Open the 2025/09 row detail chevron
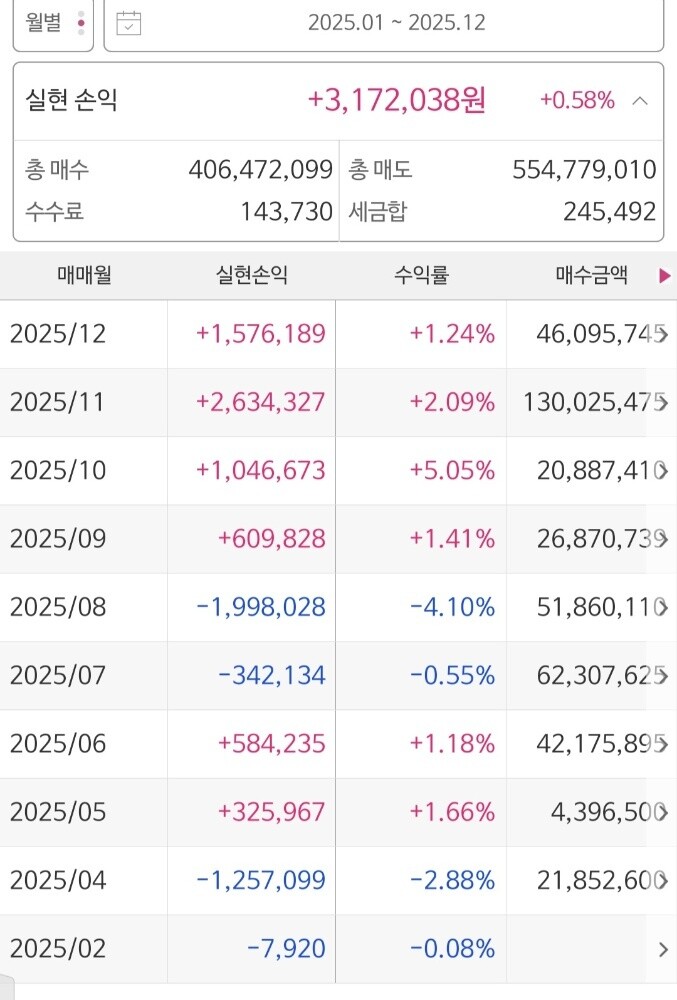This screenshot has height=1000, width=677. point(664,539)
